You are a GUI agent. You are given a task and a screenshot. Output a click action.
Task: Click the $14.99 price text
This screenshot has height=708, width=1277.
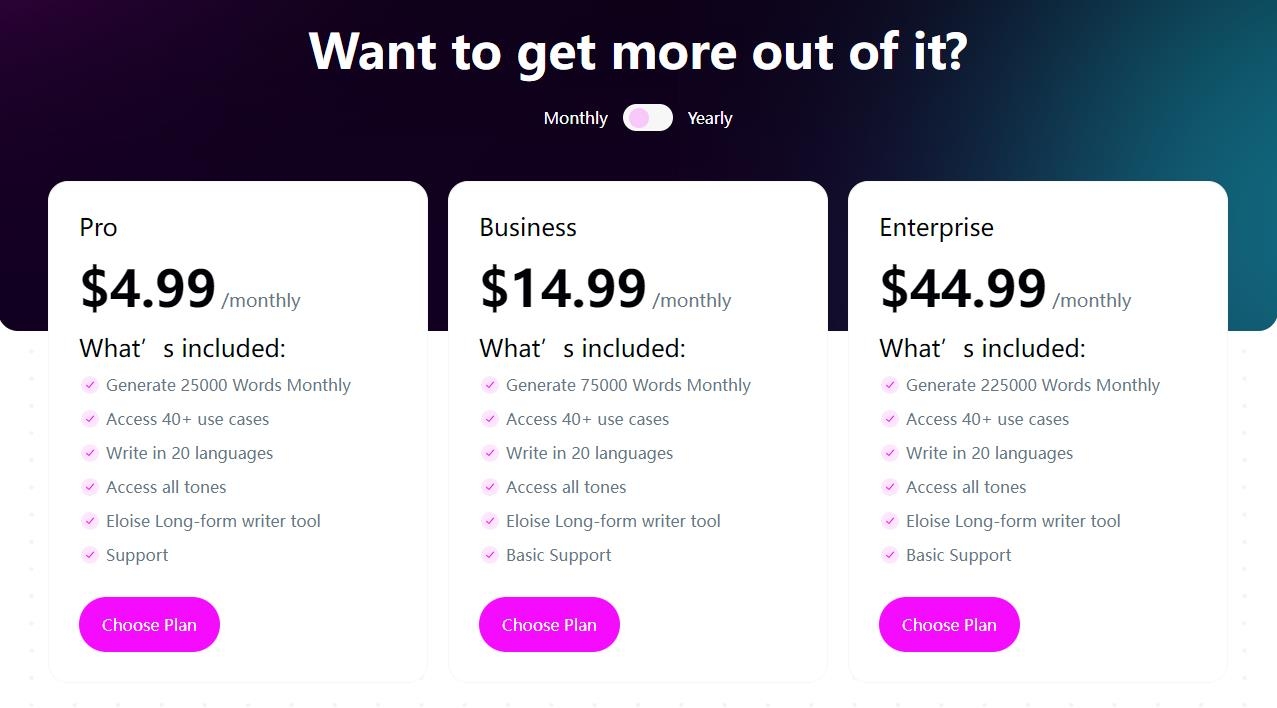tap(563, 288)
